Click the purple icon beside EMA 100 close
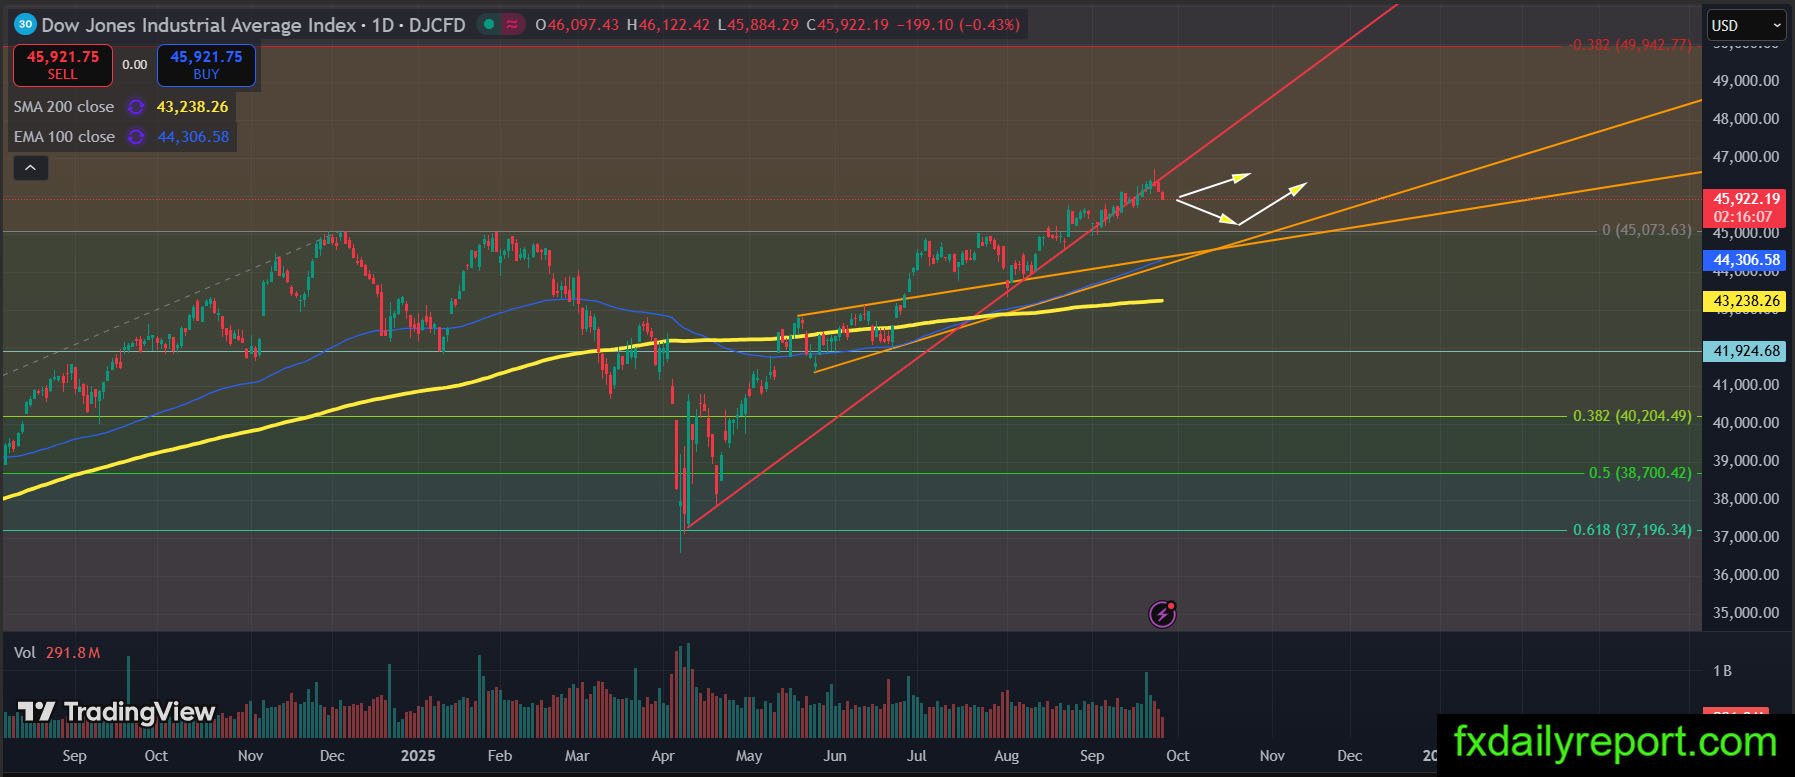 (136, 137)
